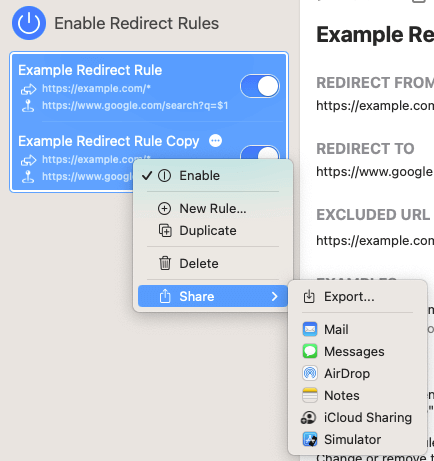Select the Example Redirect Rule entry
Screen dimensions: 434x461
point(149,87)
